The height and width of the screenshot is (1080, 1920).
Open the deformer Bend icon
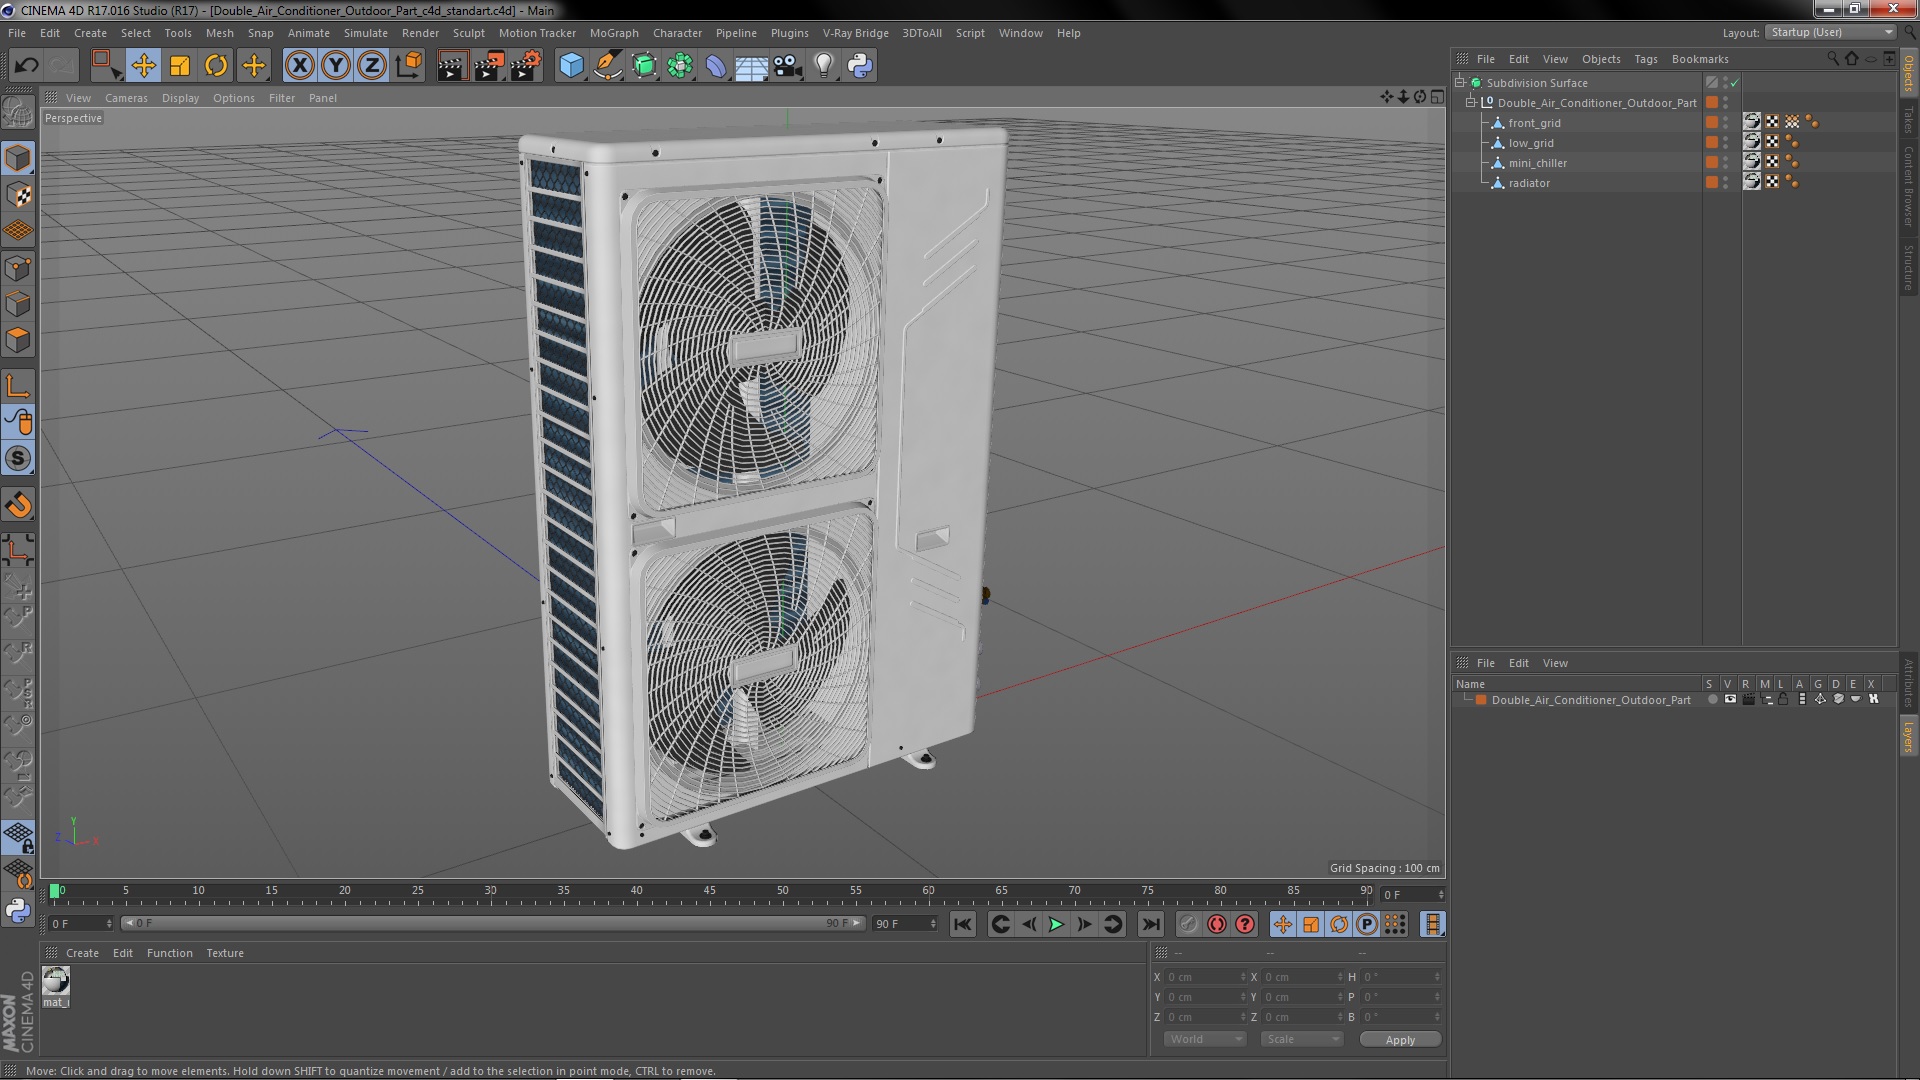[x=716, y=66]
